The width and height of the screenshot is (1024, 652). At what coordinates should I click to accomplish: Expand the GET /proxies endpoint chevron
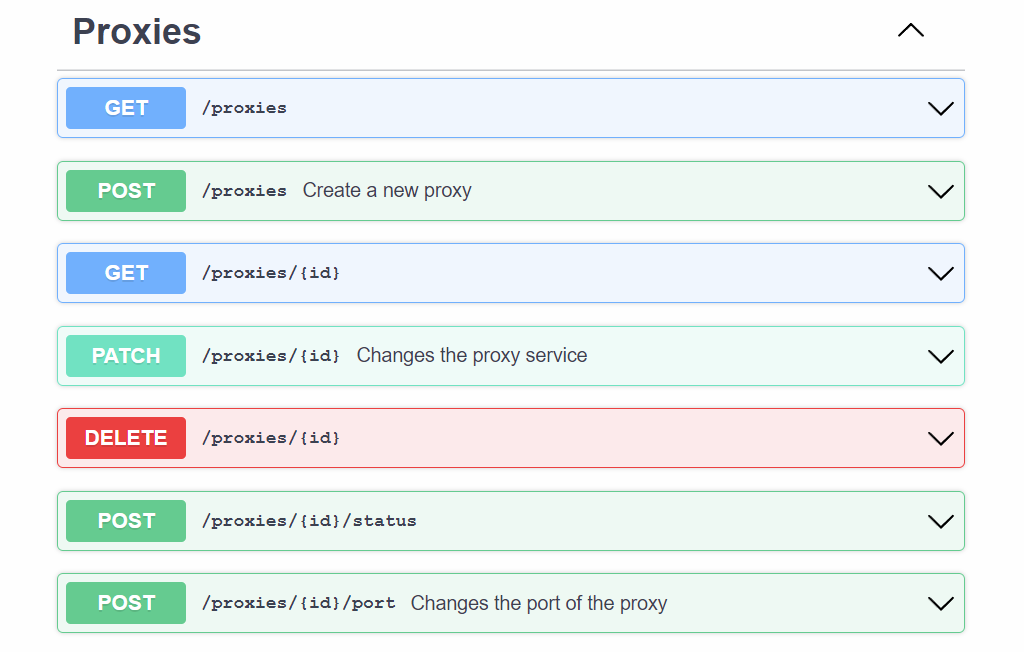coord(940,108)
